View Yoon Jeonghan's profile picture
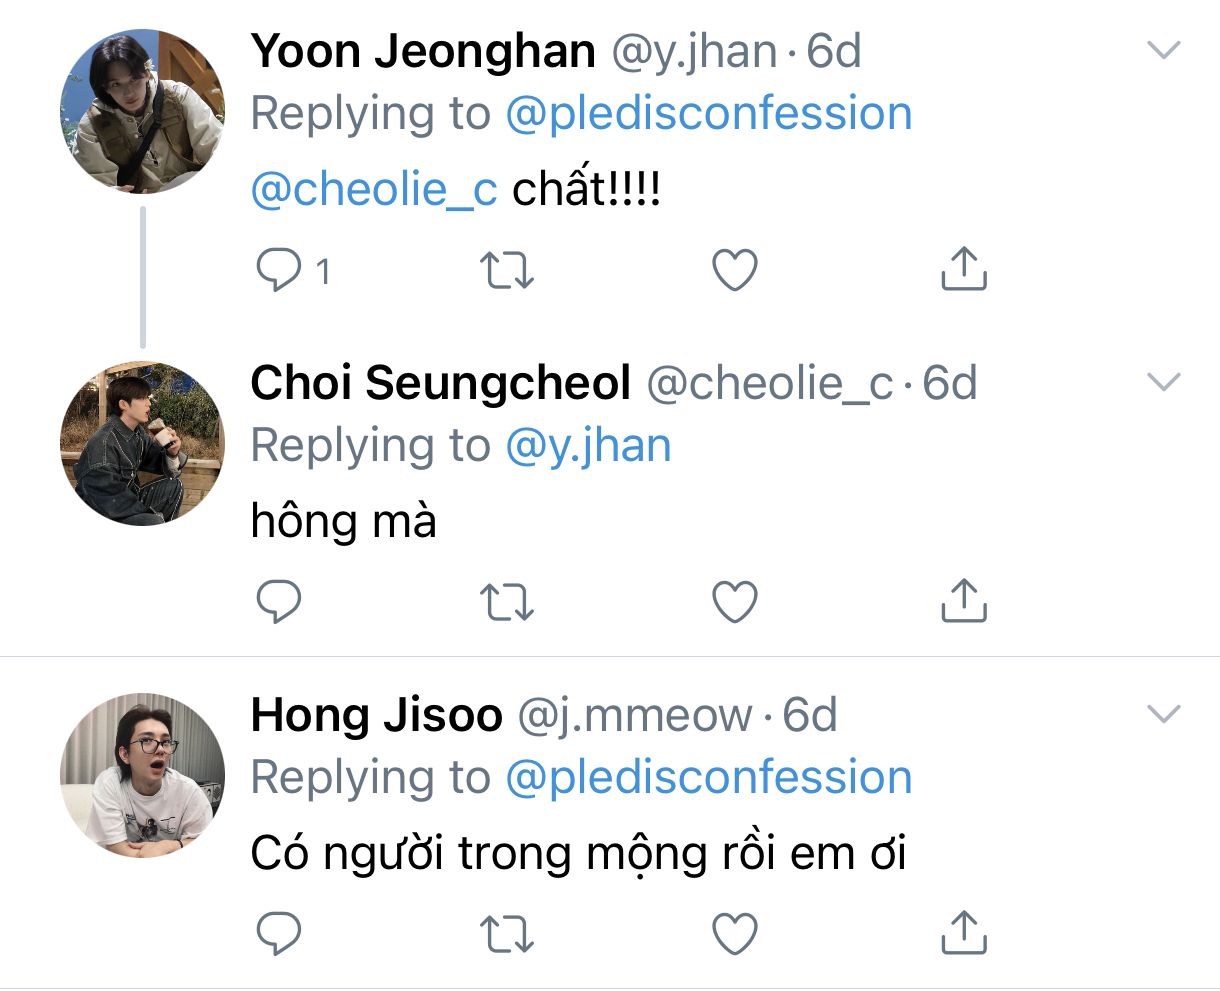Screen dimensions: 1220x991 (142, 111)
